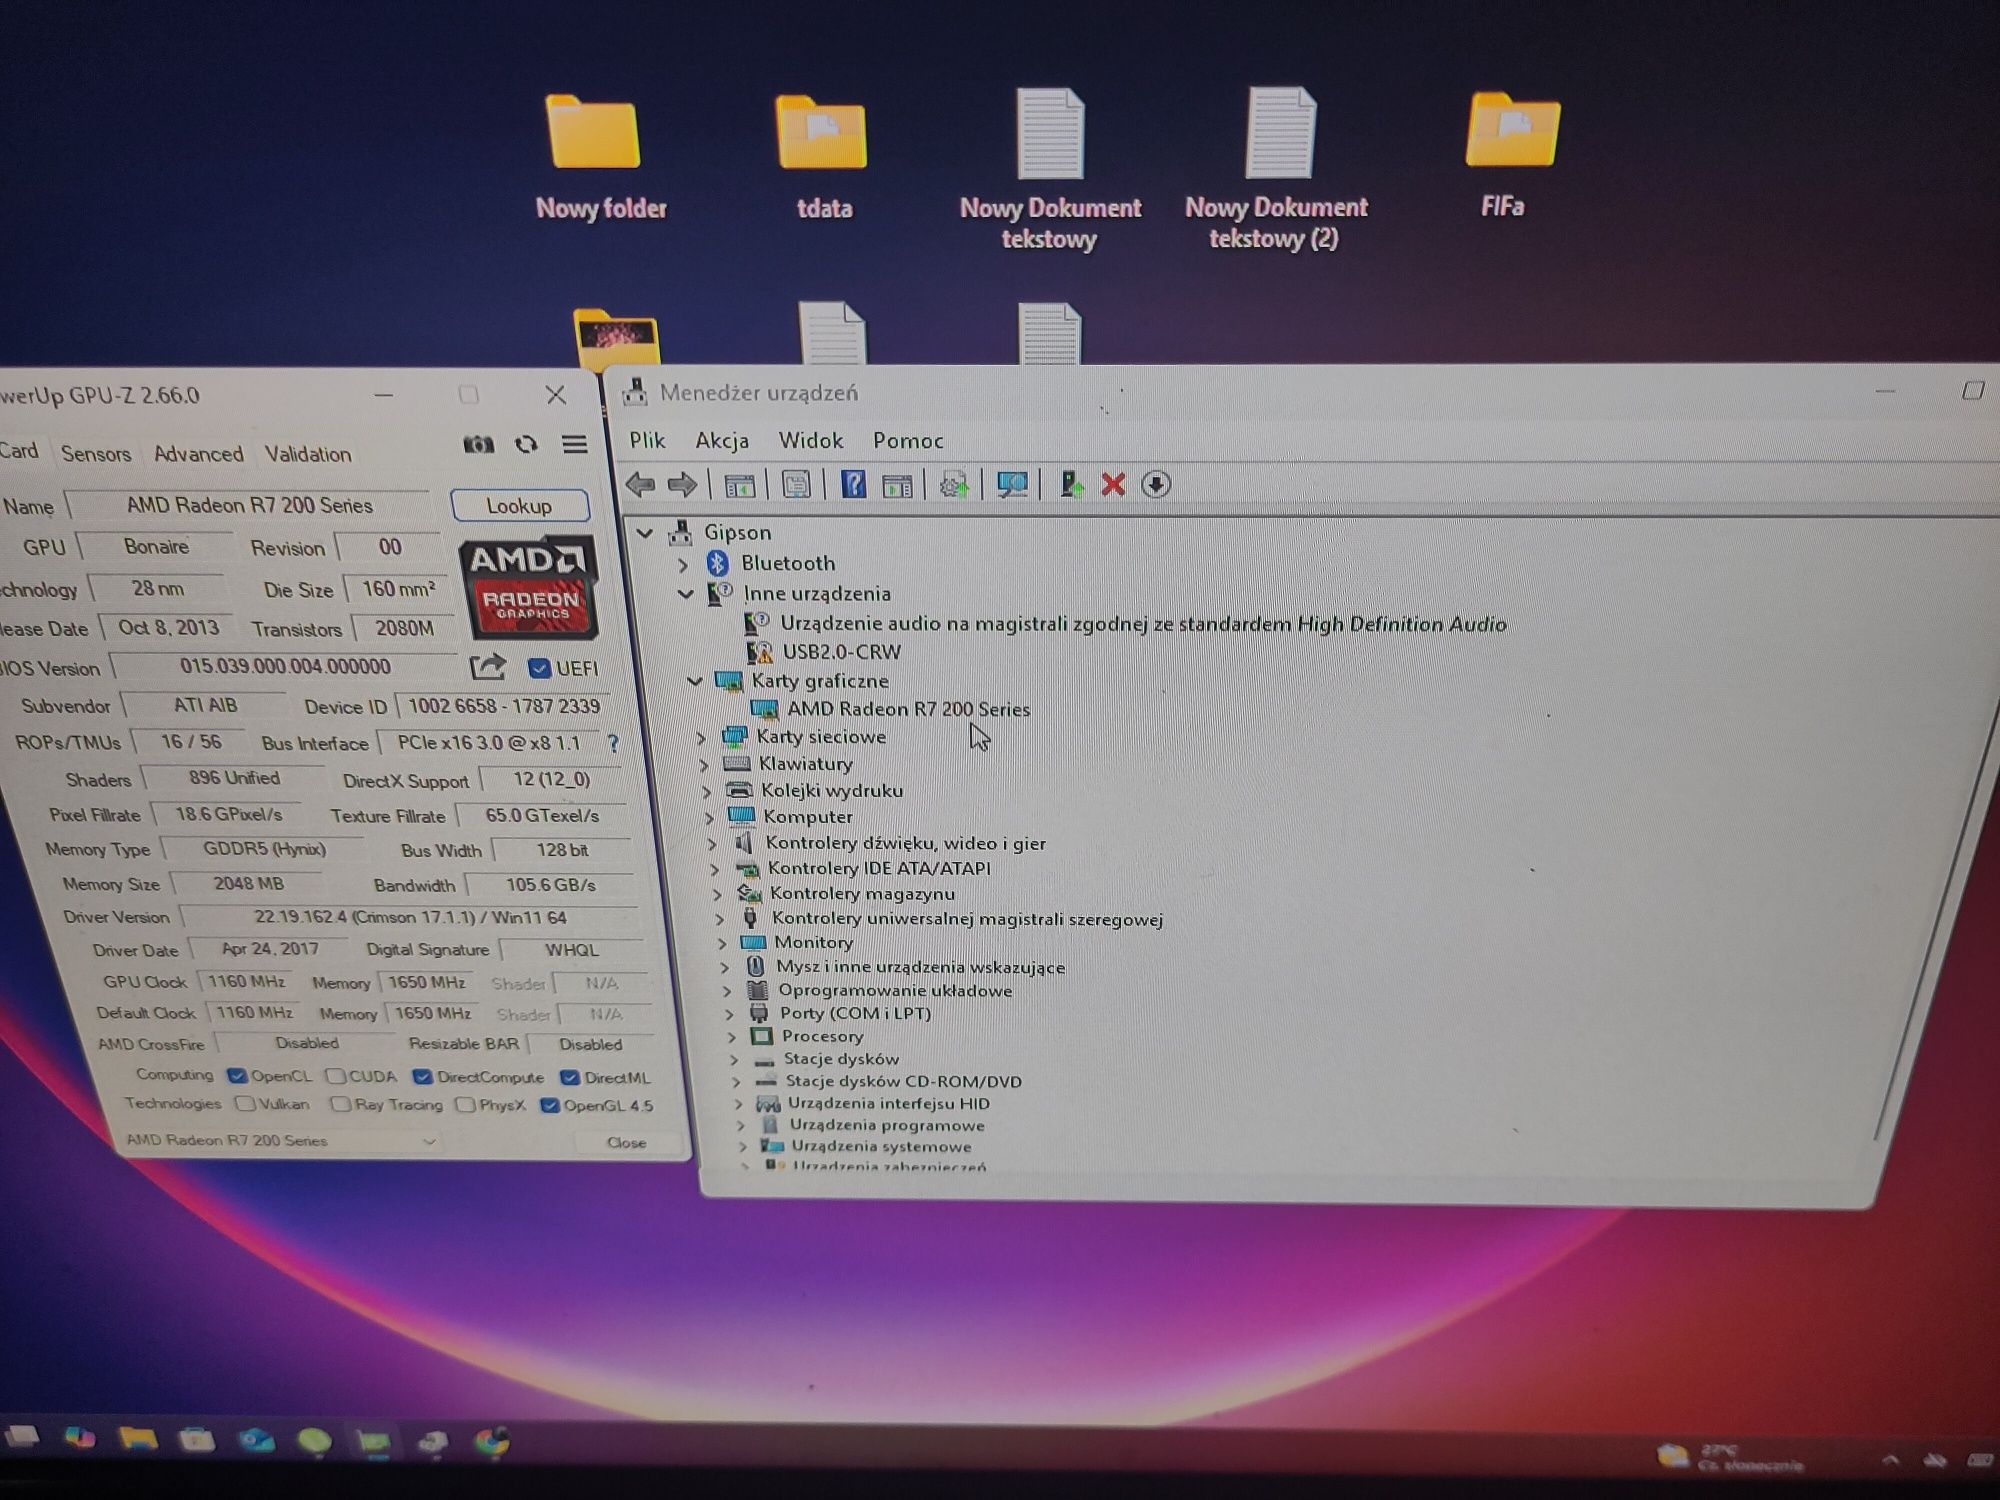Screen dimensions: 2000x1500
Task: Open File Explorer from the taskbar
Action: pos(138,1439)
